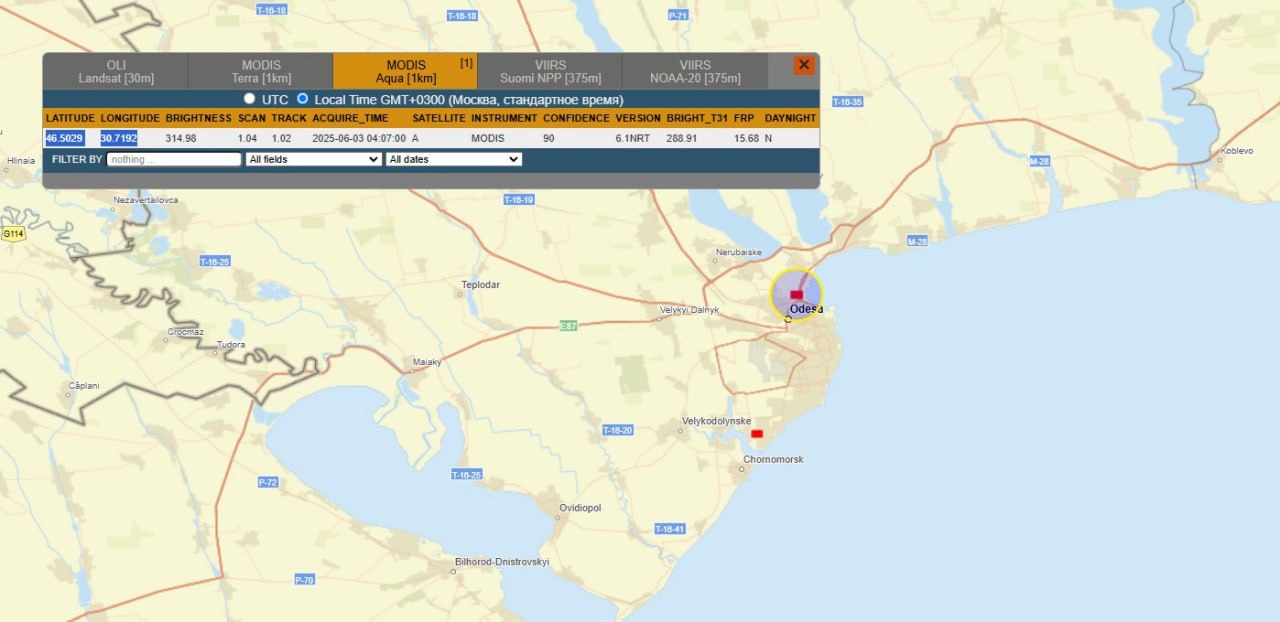Click the Teplodar town label
Image resolution: width=1280 pixels, height=622 pixels.
coord(480,285)
